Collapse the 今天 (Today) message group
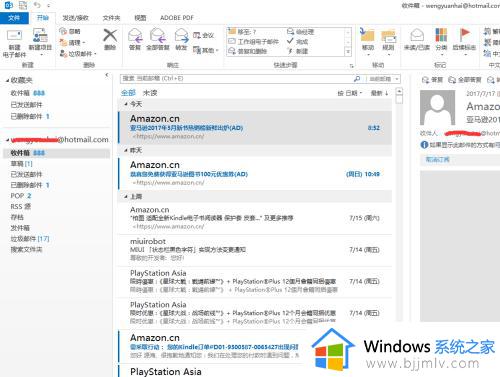This screenshot has height=377, width=500. (126, 104)
